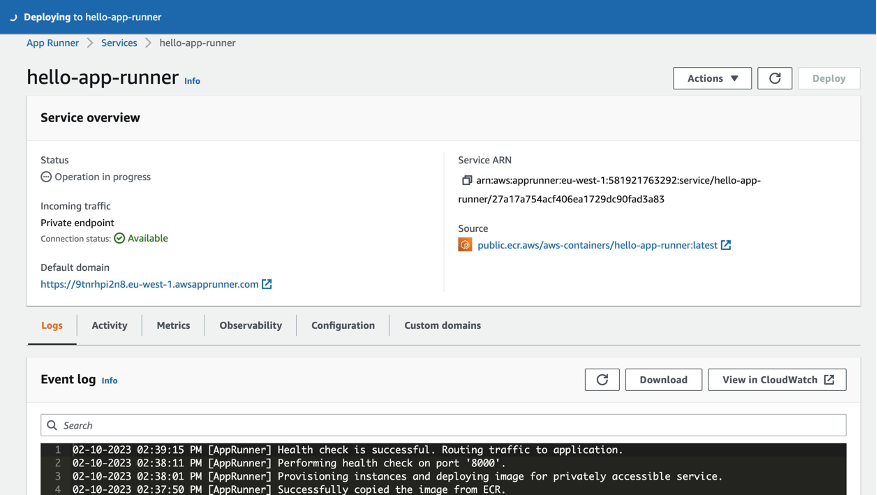Viewport: 877px width, 495px height.
Task: Click the magnifier icon in the search box
Action: 52,425
